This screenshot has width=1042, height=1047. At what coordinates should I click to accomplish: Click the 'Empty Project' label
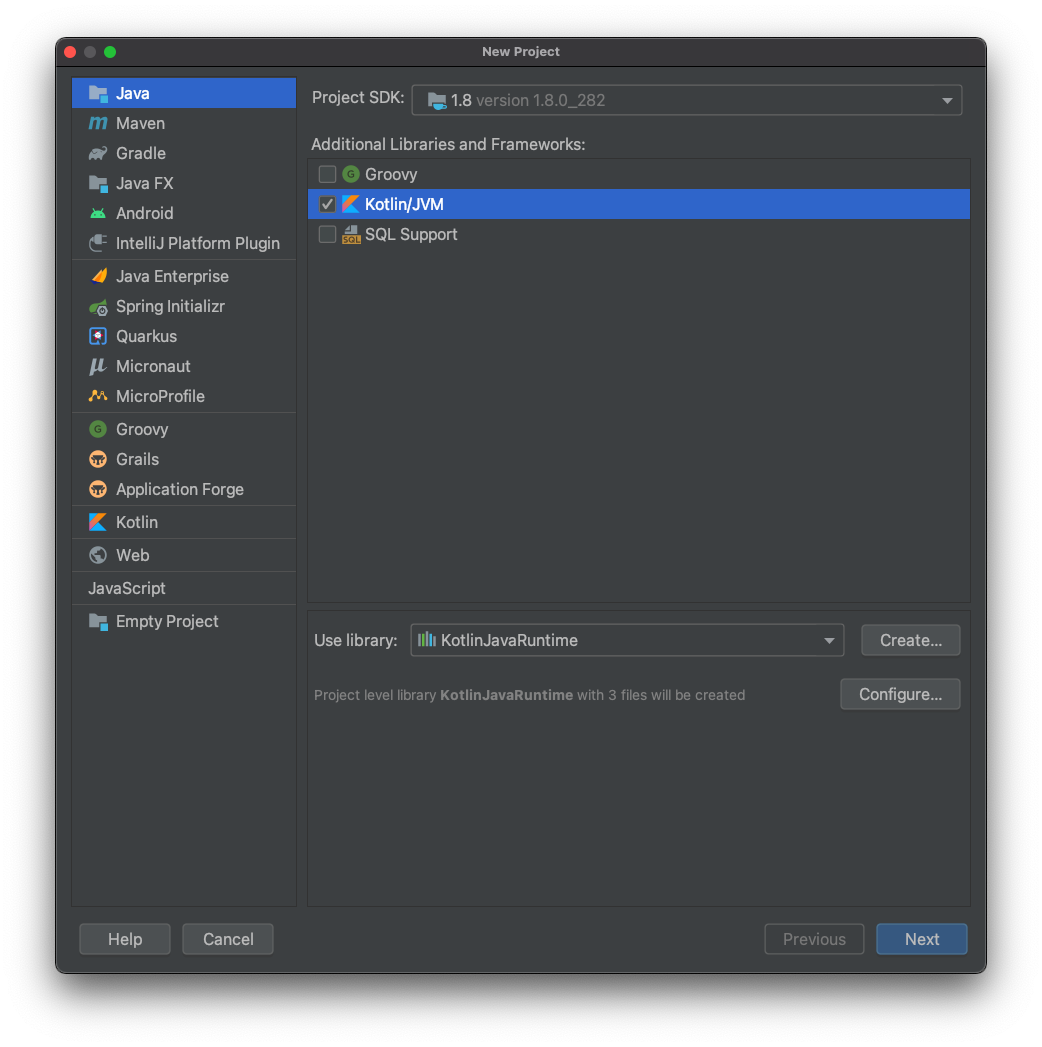point(167,622)
